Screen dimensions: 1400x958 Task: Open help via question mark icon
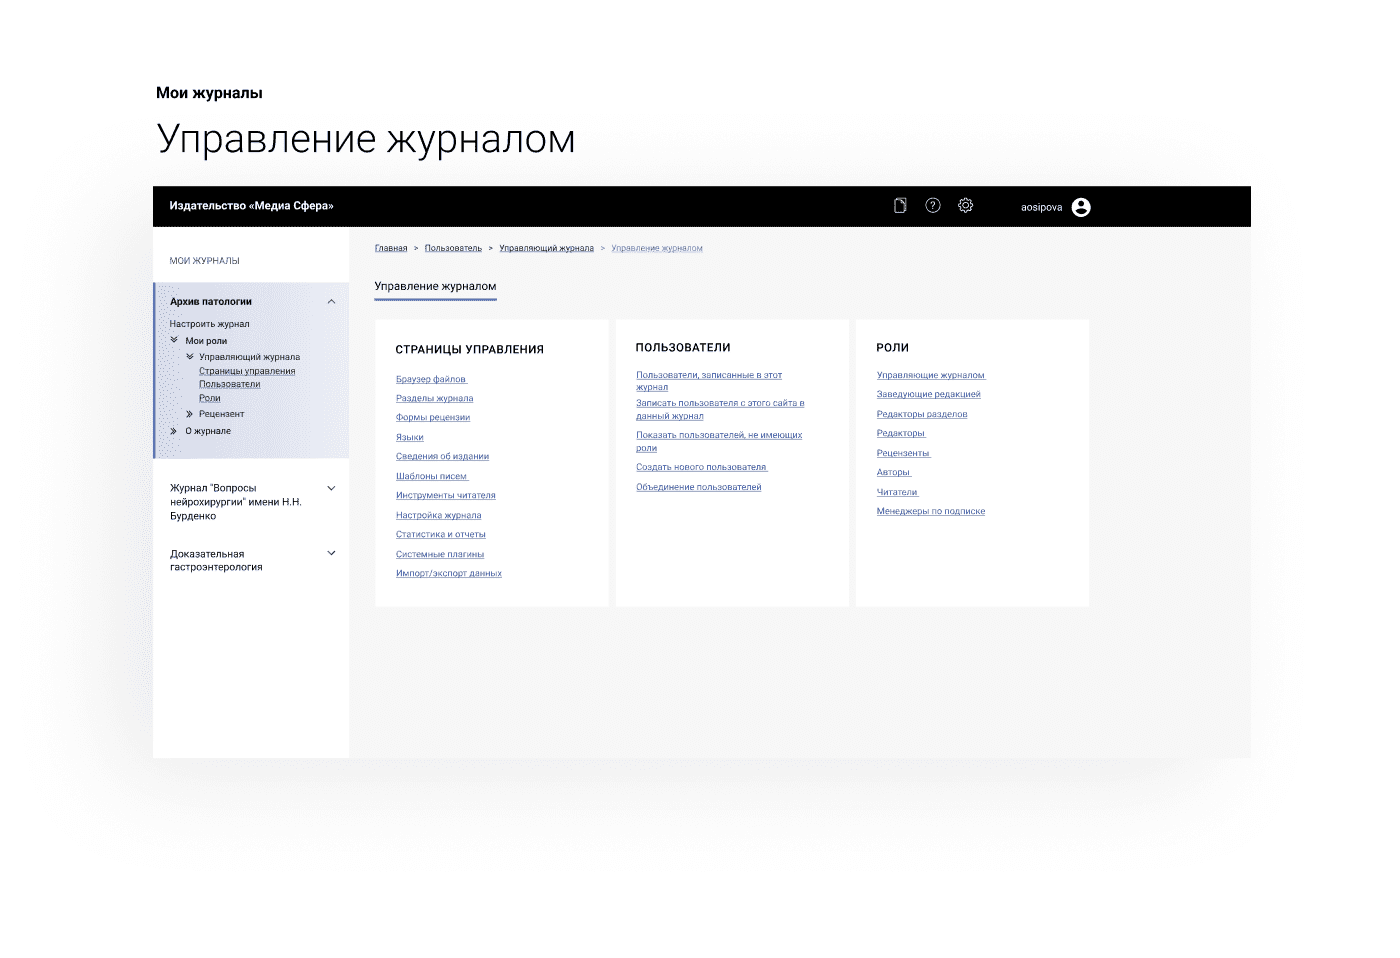click(933, 206)
